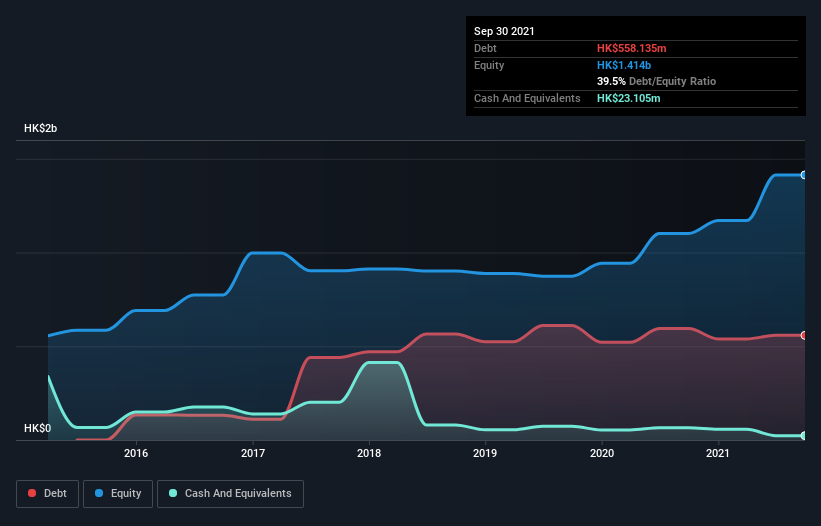Click the Sep 30 2021 tooltip date
The height and width of the screenshot is (526, 821).
(504, 31)
